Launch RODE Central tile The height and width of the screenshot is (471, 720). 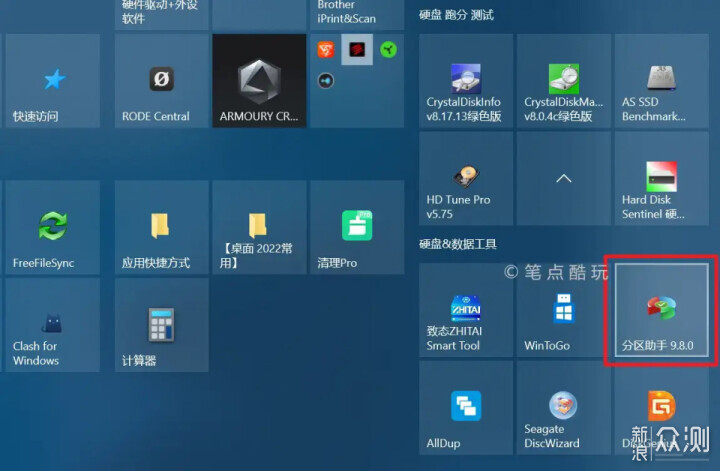point(162,81)
